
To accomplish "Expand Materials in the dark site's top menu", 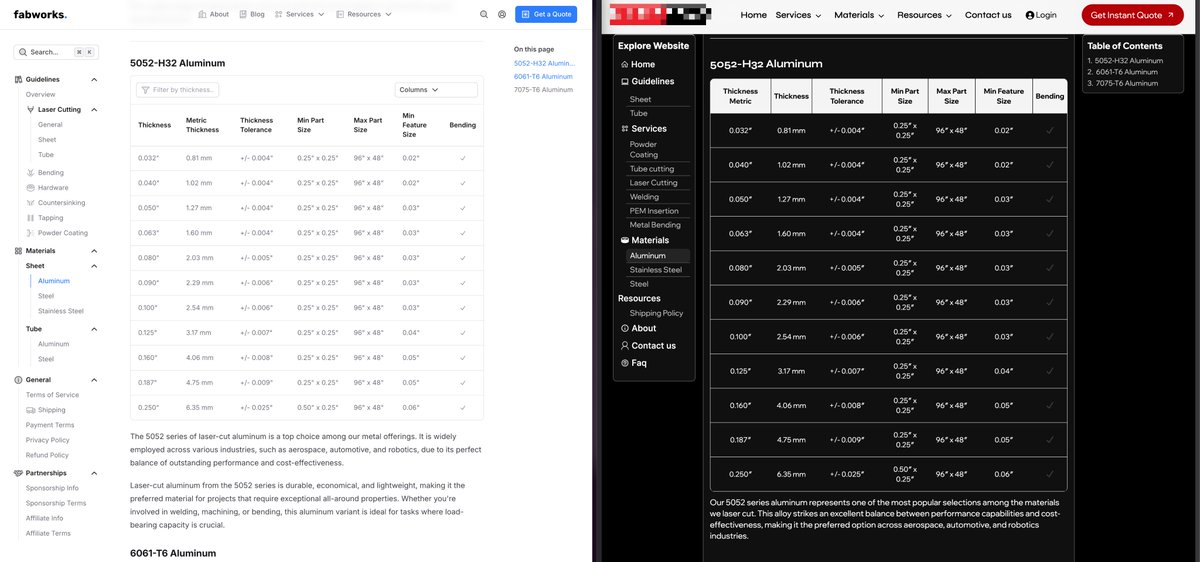I will point(860,15).
